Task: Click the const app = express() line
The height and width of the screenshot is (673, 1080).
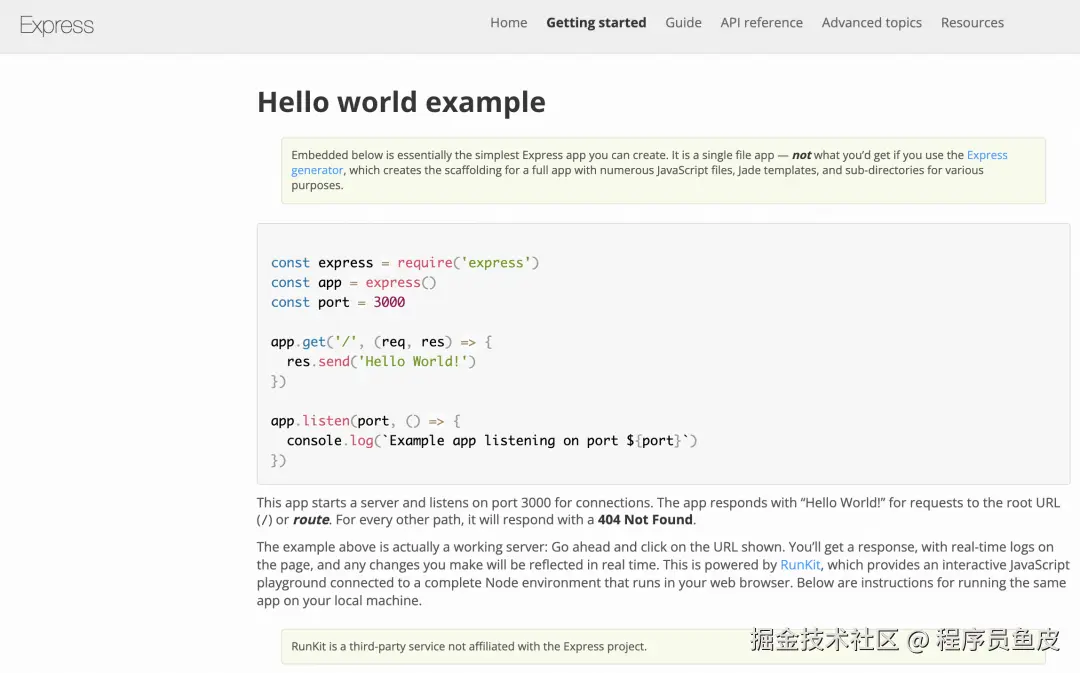Action: 353,282
